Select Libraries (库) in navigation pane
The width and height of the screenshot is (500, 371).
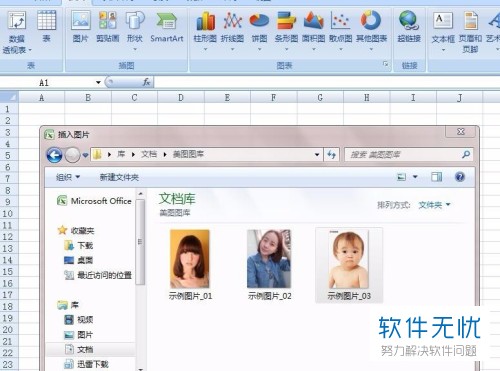click(x=68, y=305)
